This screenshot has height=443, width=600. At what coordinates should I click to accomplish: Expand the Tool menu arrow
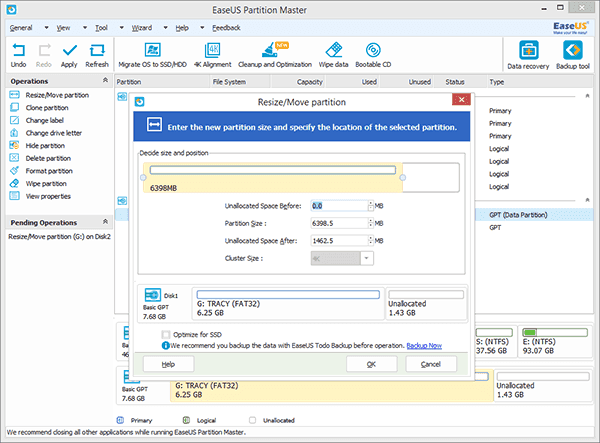(x=121, y=28)
